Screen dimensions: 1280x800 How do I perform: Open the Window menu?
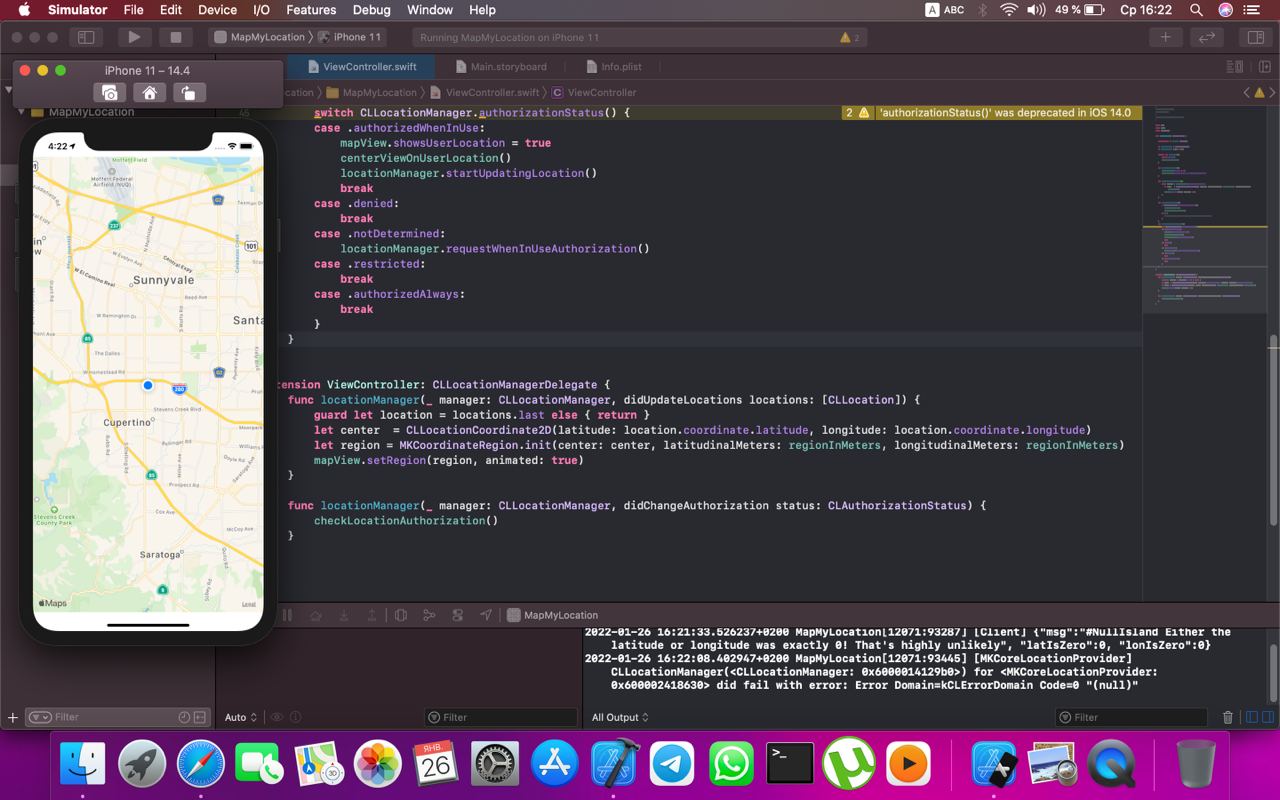tap(430, 10)
